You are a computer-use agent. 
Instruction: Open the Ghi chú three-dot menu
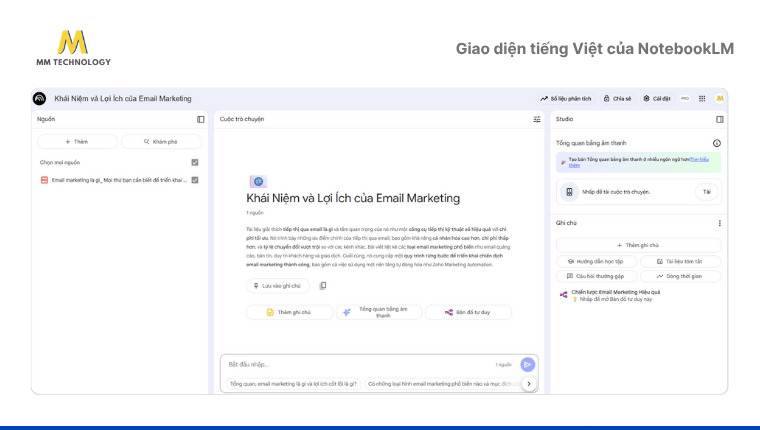pyautogui.click(x=719, y=223)
